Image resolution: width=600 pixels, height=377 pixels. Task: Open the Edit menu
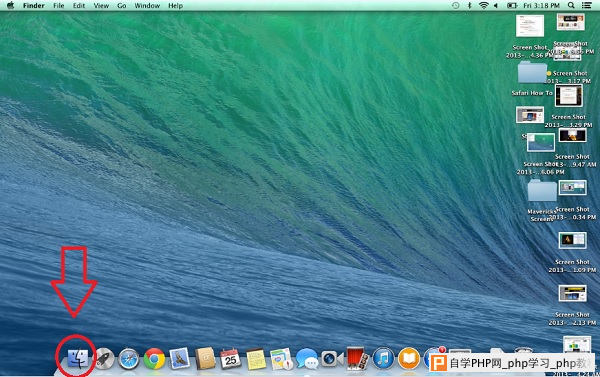point(79,6)
